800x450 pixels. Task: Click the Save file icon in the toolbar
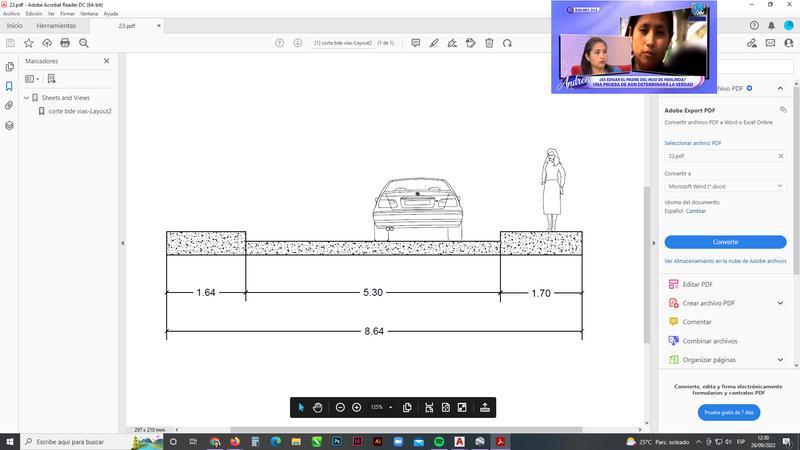(x=10, y=43)
